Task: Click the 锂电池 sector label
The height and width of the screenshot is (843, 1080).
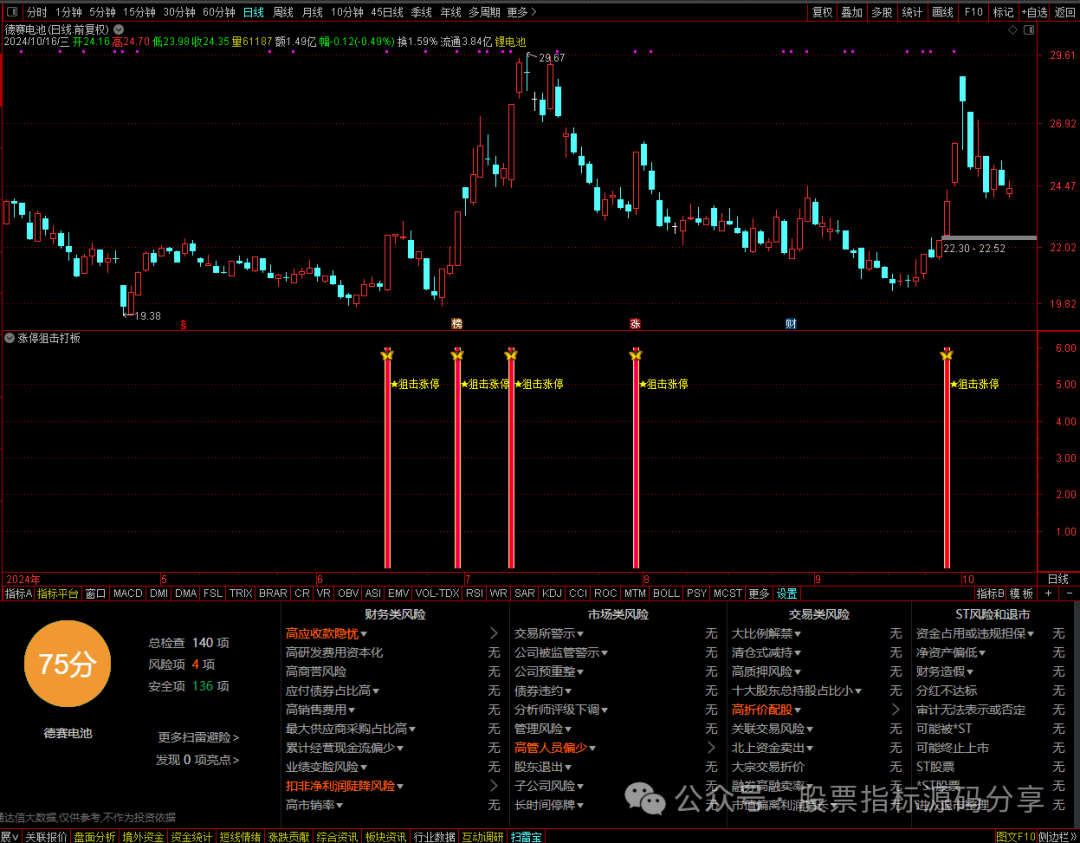Action: tap(510, 42)
